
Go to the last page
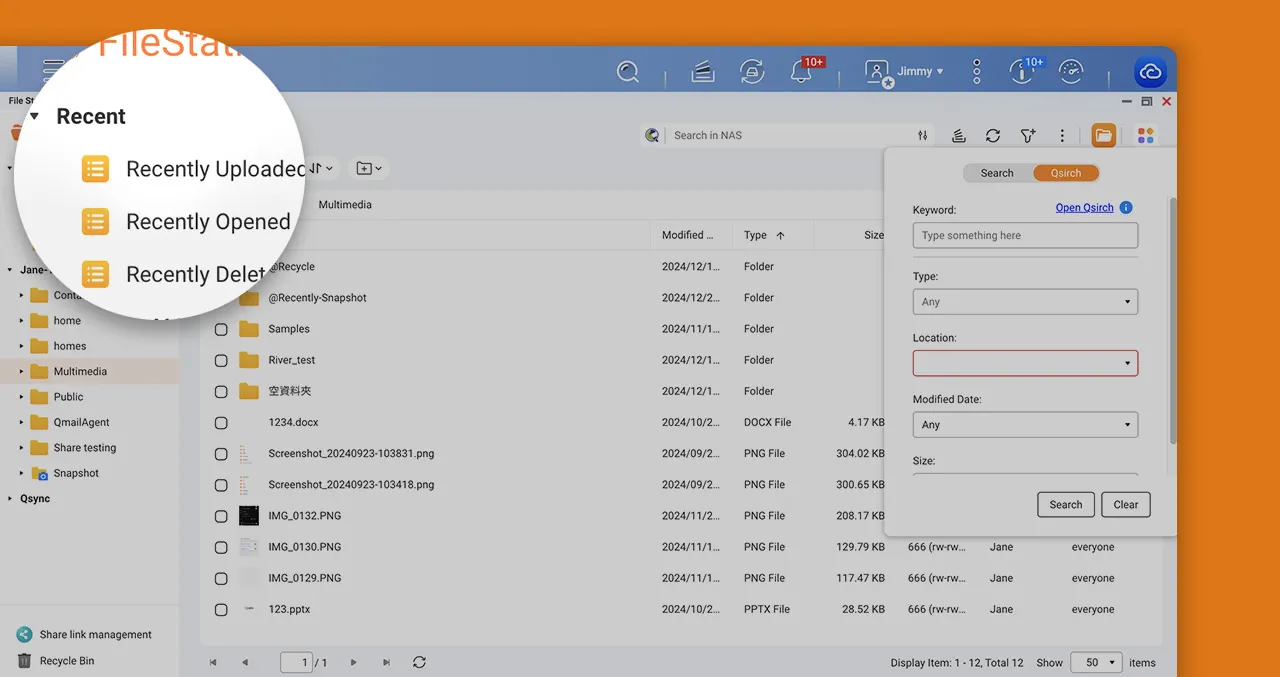pos(386,662)
